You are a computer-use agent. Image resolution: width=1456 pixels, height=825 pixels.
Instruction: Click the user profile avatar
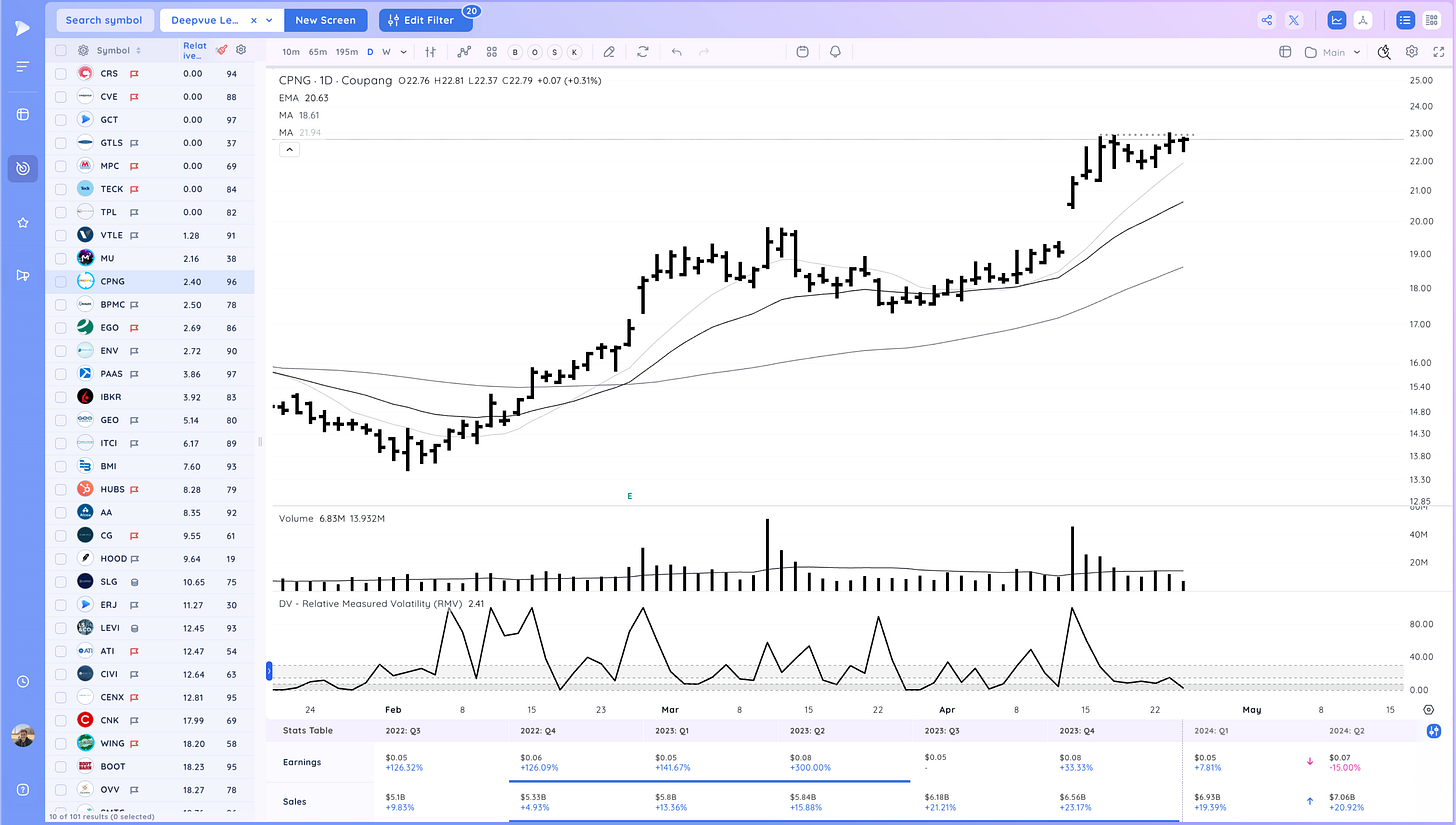tap(22, 737)
